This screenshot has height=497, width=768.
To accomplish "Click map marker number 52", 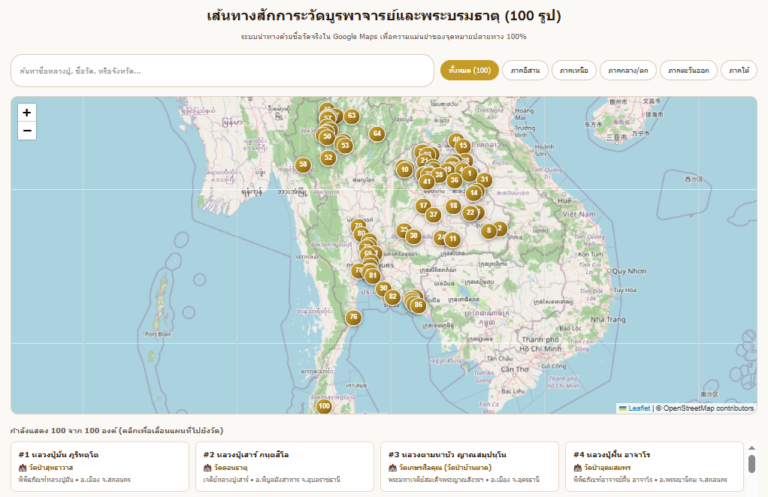I will [328, 158].
